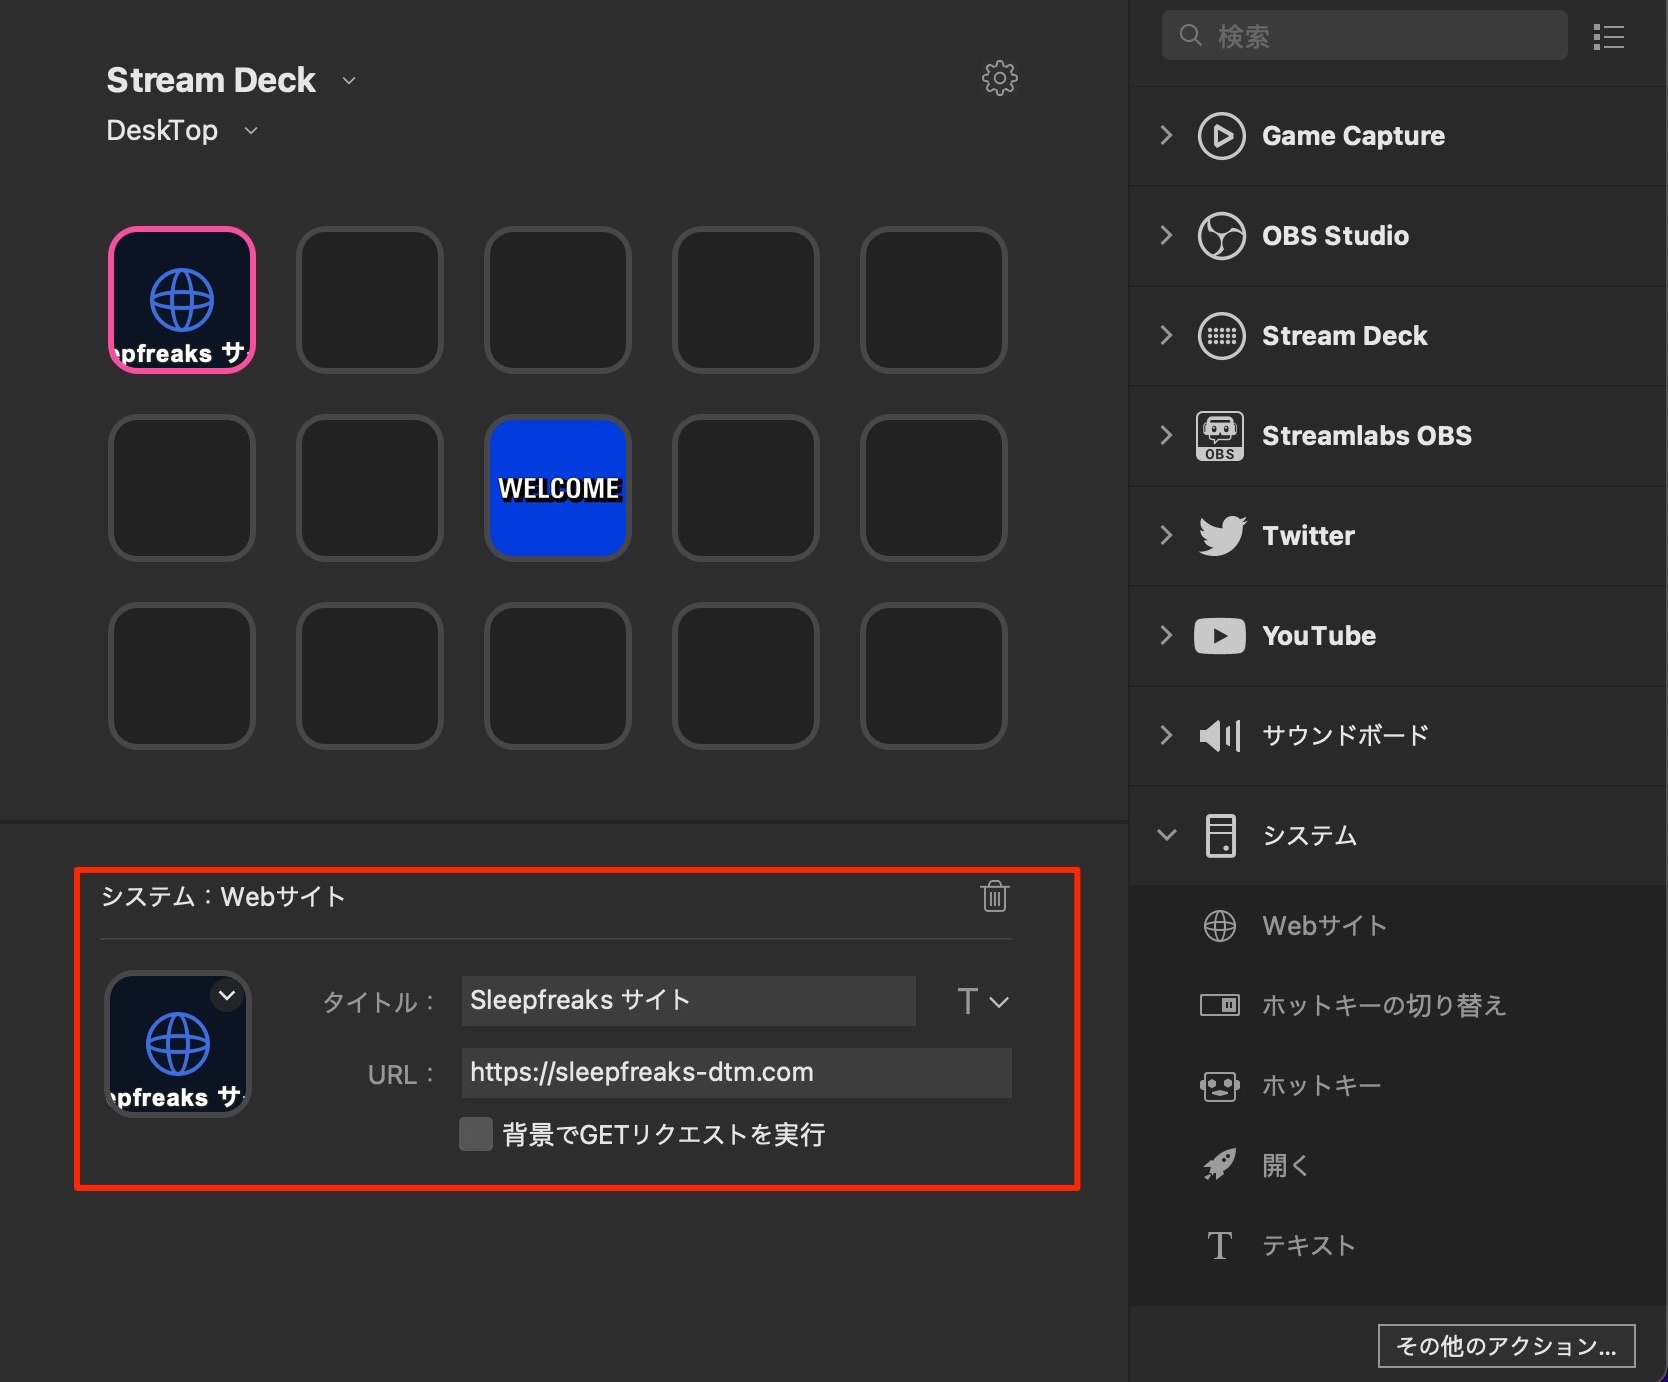Click the ホットキーの切り替え label
The image size is (1668, 1382).
pyautogui.click(x=1384, y=1005)
